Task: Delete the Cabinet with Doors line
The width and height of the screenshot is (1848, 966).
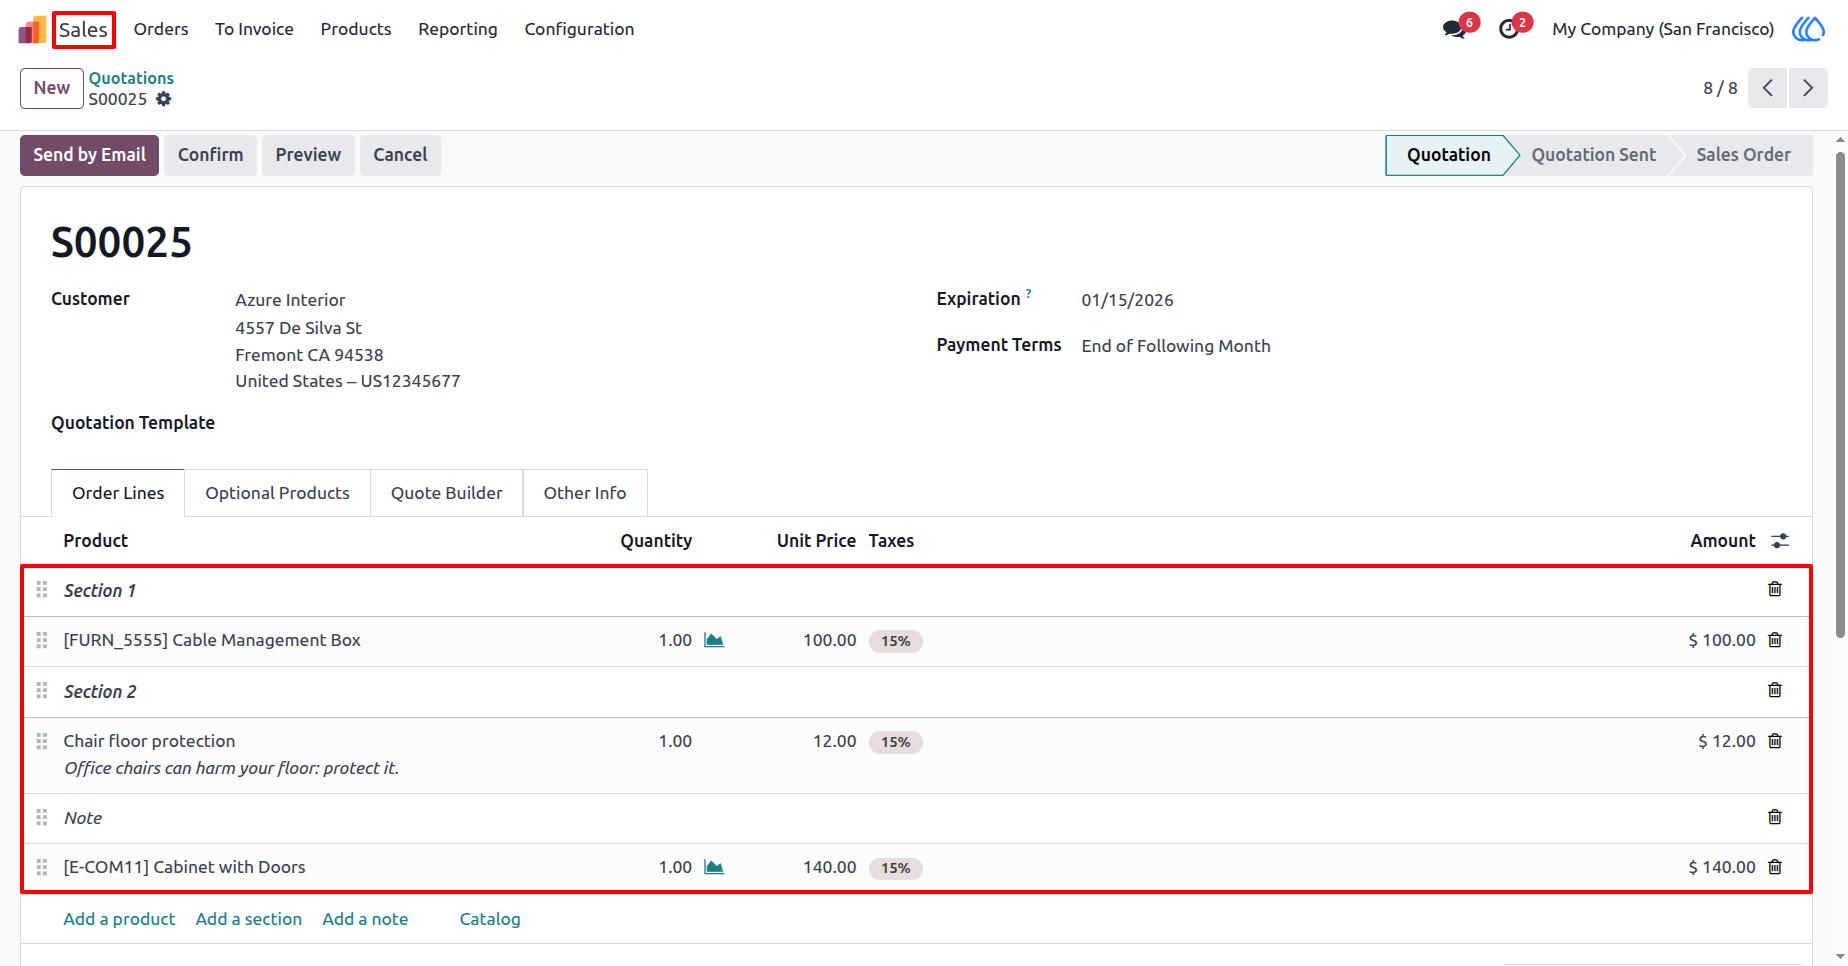Action: (1775, 867)
